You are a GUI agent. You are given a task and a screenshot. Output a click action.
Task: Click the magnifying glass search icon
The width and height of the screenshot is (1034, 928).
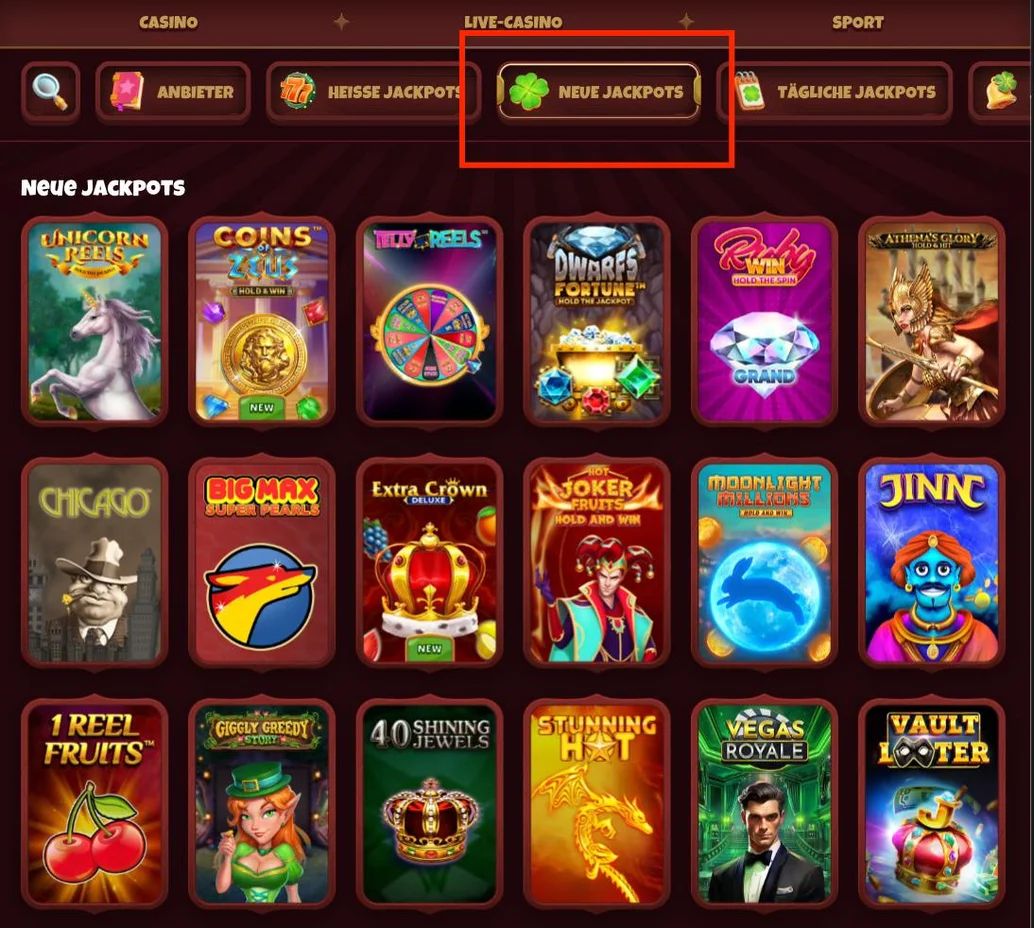[50, 92]
